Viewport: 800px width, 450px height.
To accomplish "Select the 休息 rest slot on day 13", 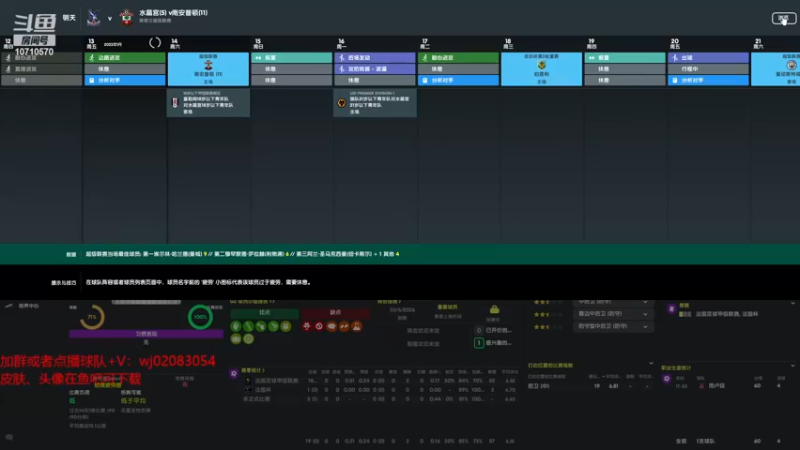I will pyautogui.click(x=125, y=69).
